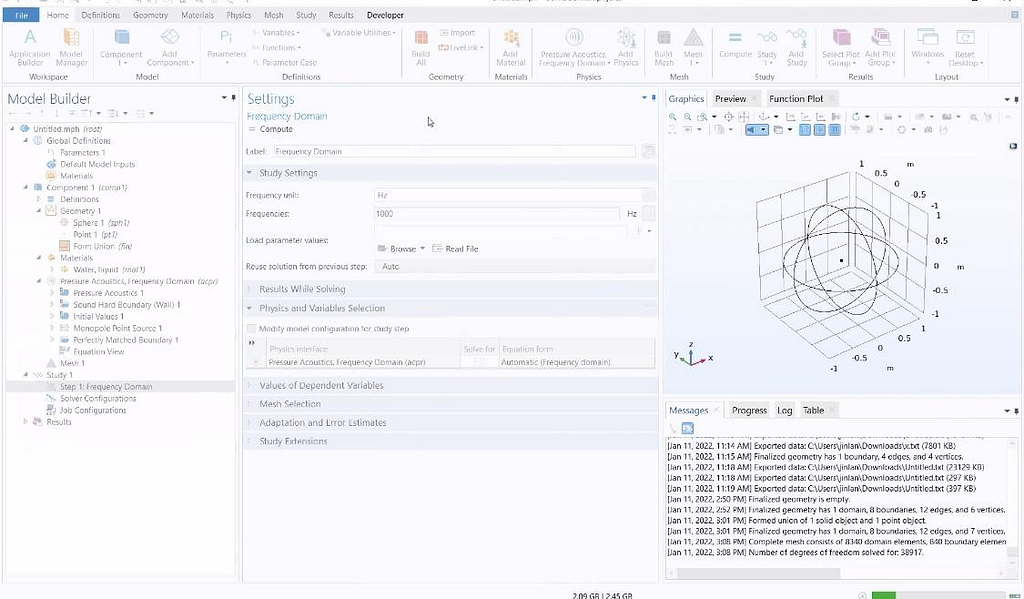Click the Read File button

[455, 249]
